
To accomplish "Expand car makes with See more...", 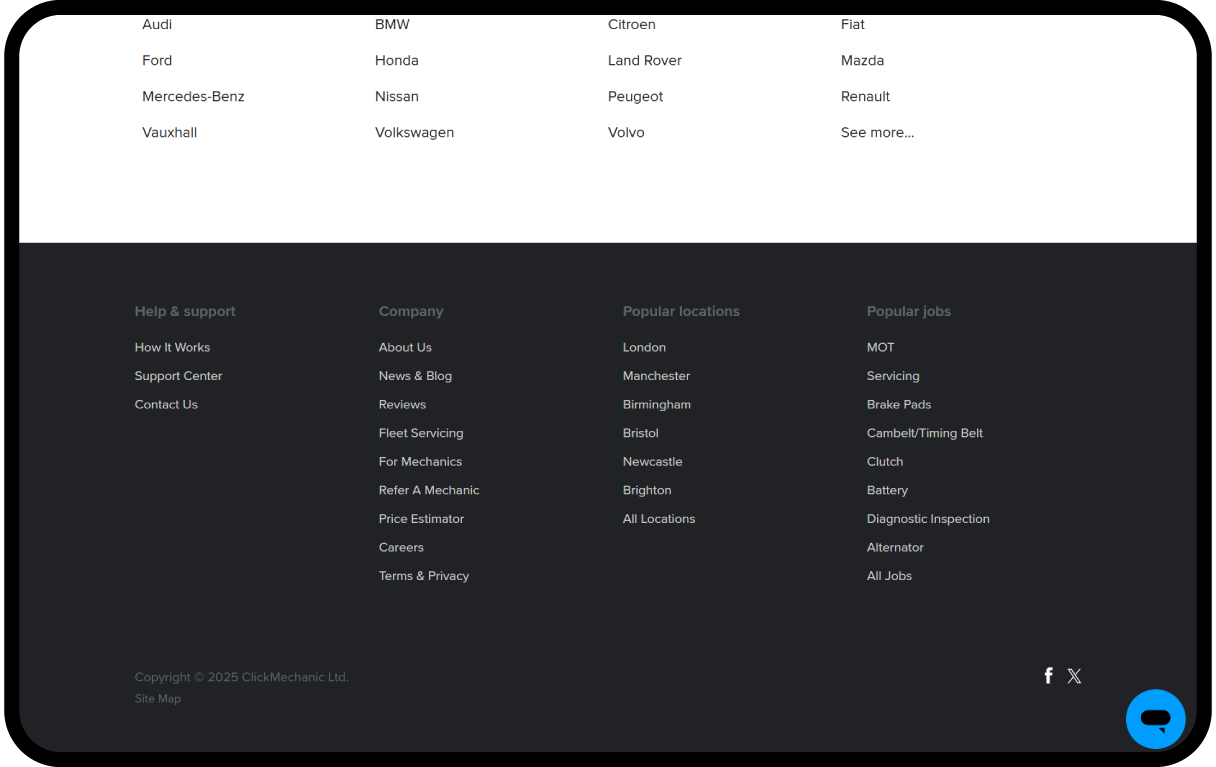I will coord(877,132).
